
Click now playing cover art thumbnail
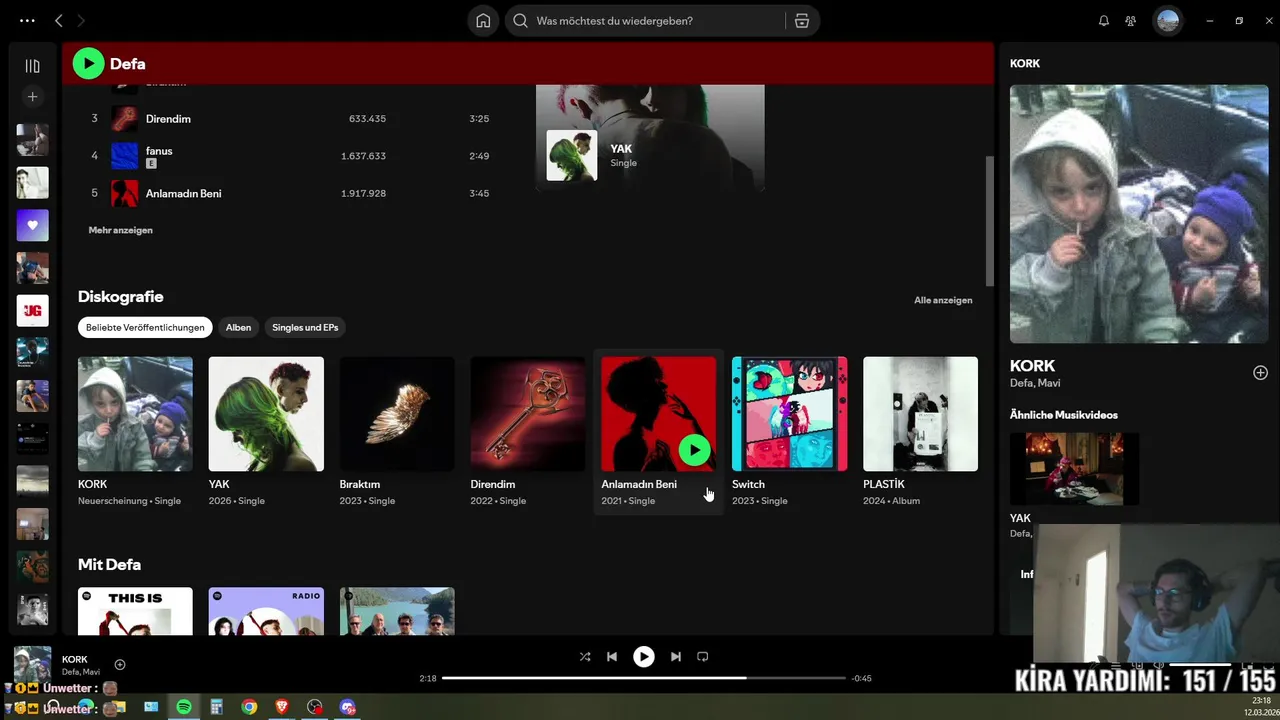32,664
